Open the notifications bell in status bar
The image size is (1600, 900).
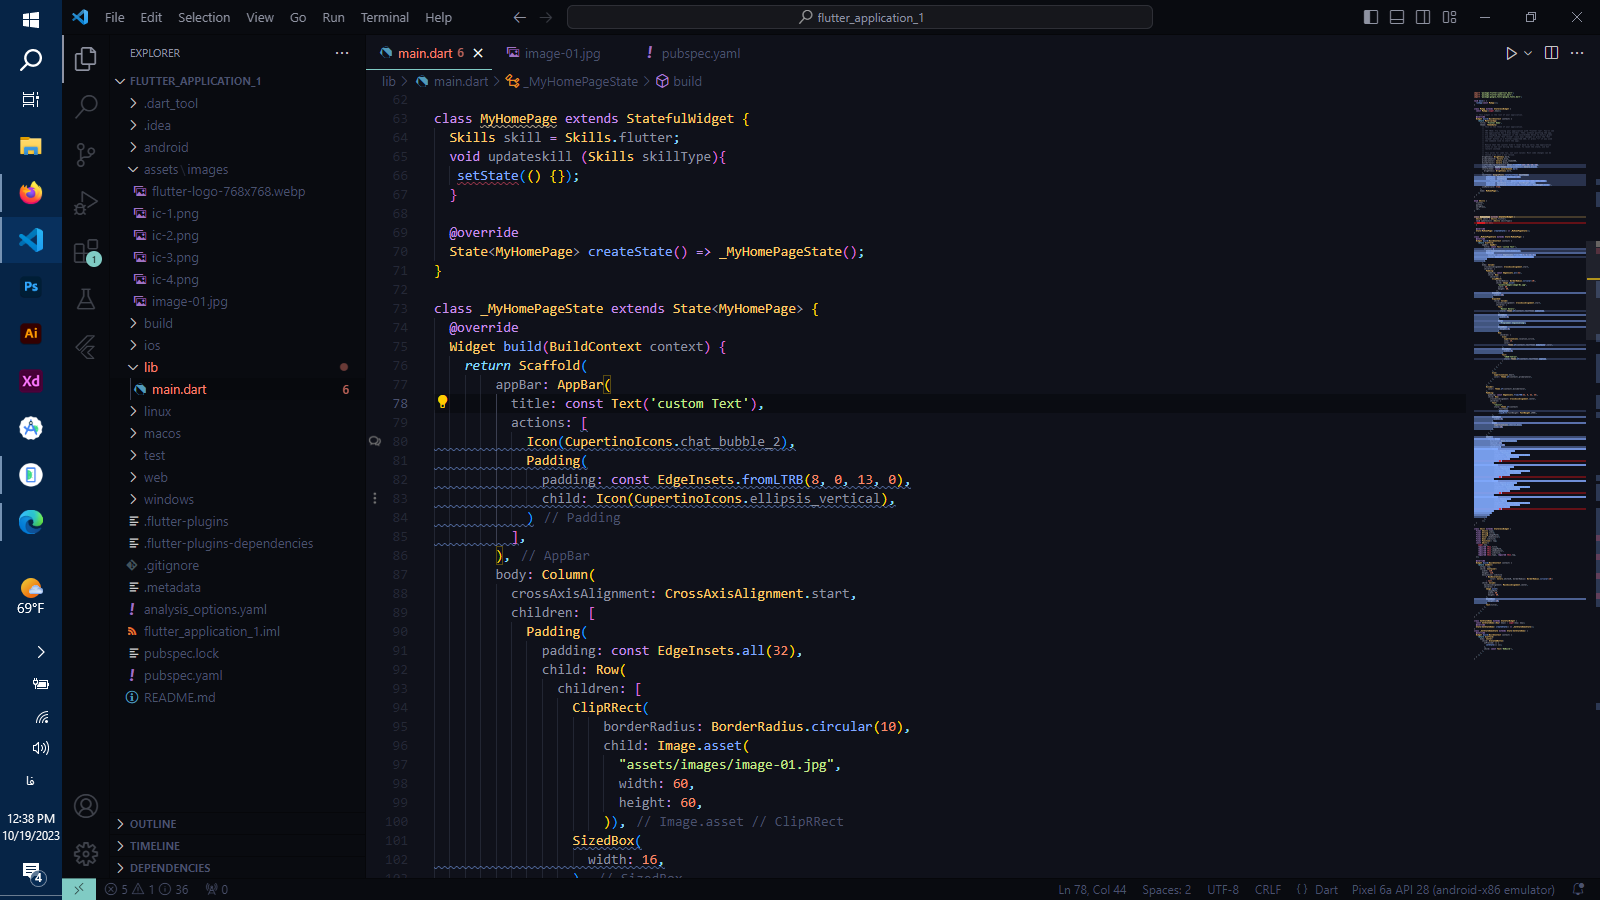tap(1579, 889)
